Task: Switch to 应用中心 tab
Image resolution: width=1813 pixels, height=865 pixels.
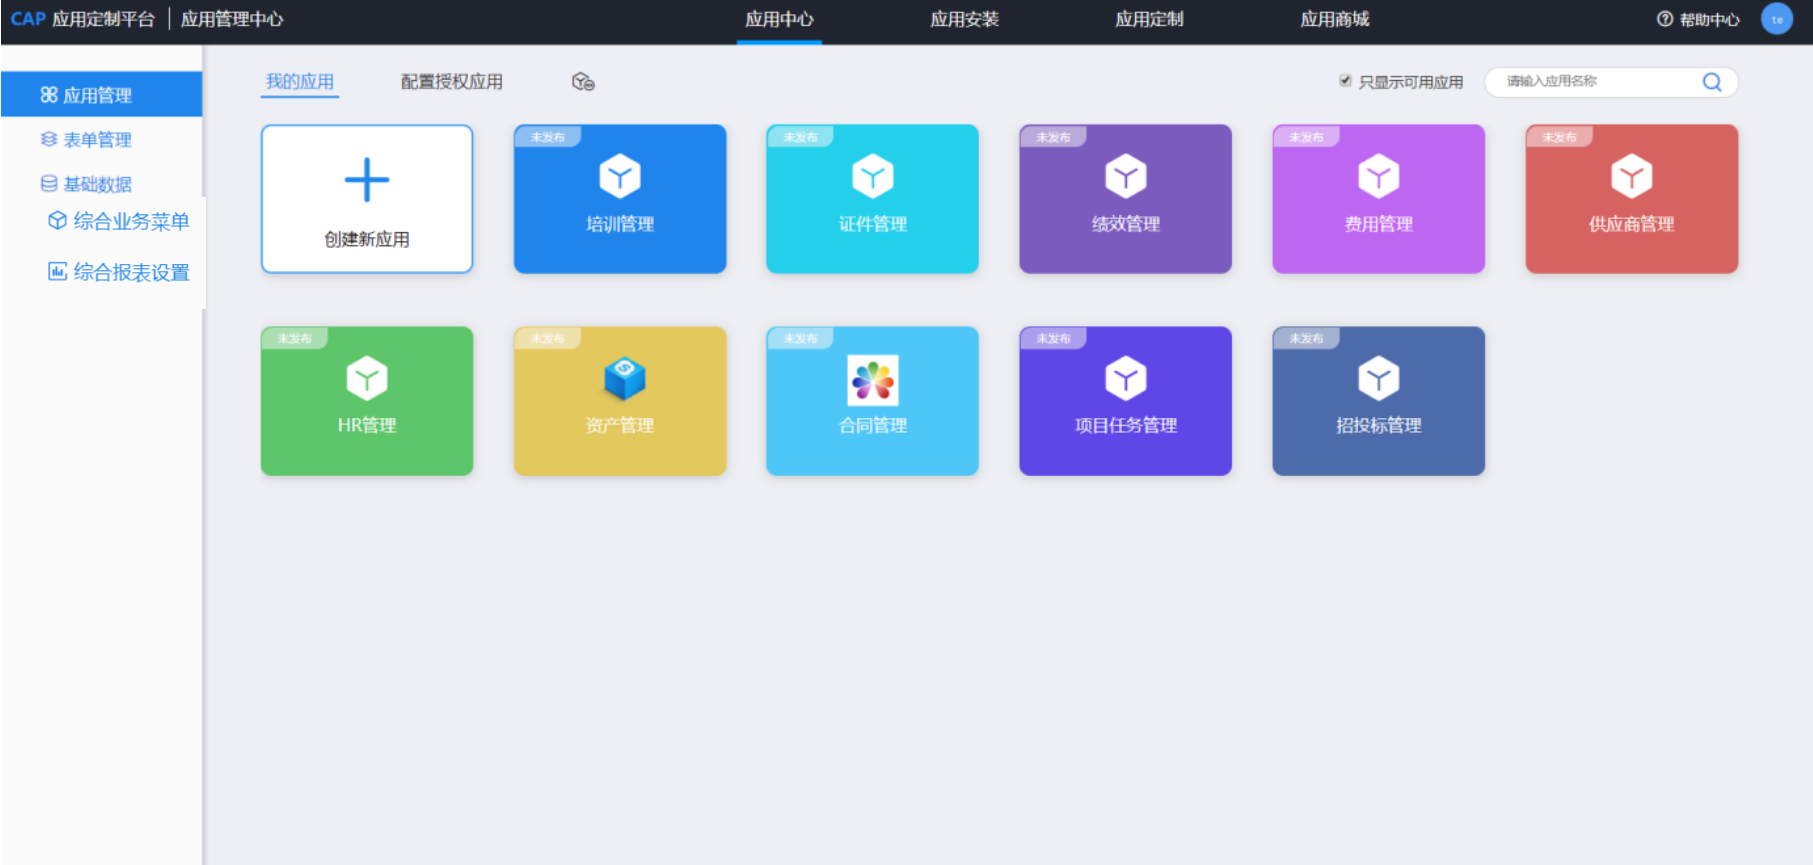Action: 779,19
